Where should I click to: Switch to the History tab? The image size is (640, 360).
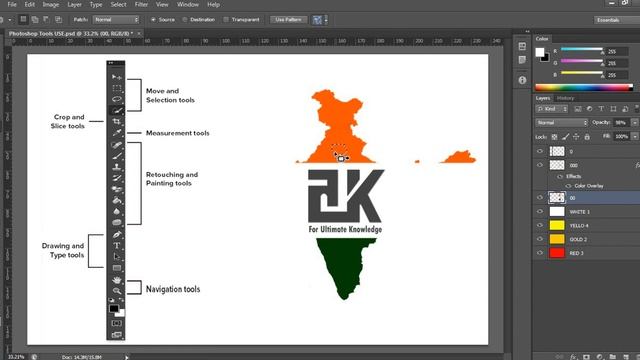tap(565, 98)
